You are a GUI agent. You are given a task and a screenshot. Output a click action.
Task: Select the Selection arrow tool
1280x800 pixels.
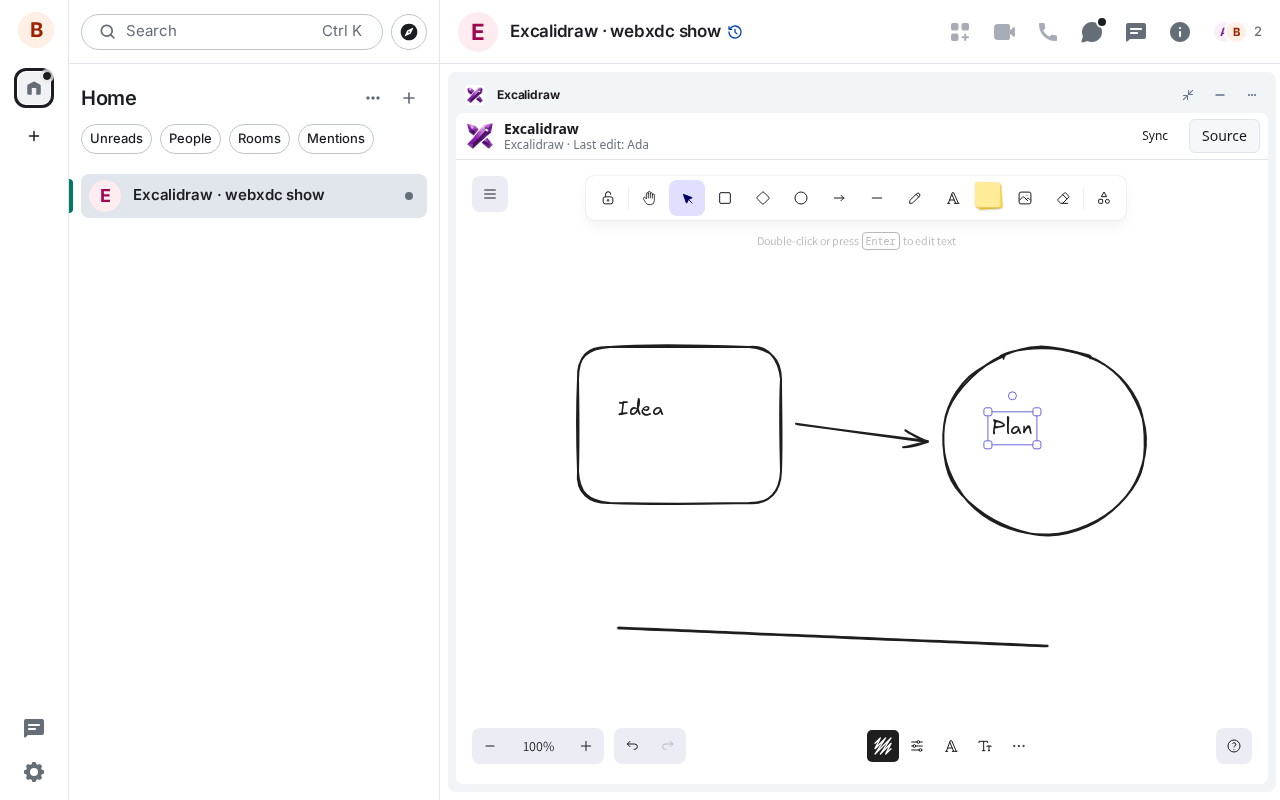pyautogui.click(x=687, y=198)
